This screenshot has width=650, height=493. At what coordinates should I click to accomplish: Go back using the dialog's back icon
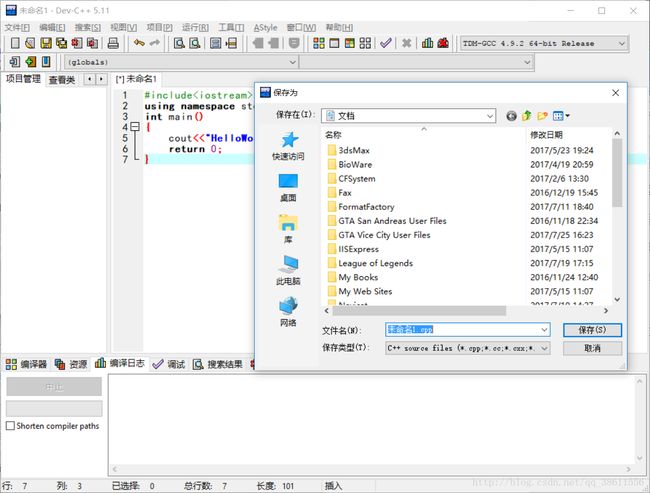point(512,116)
